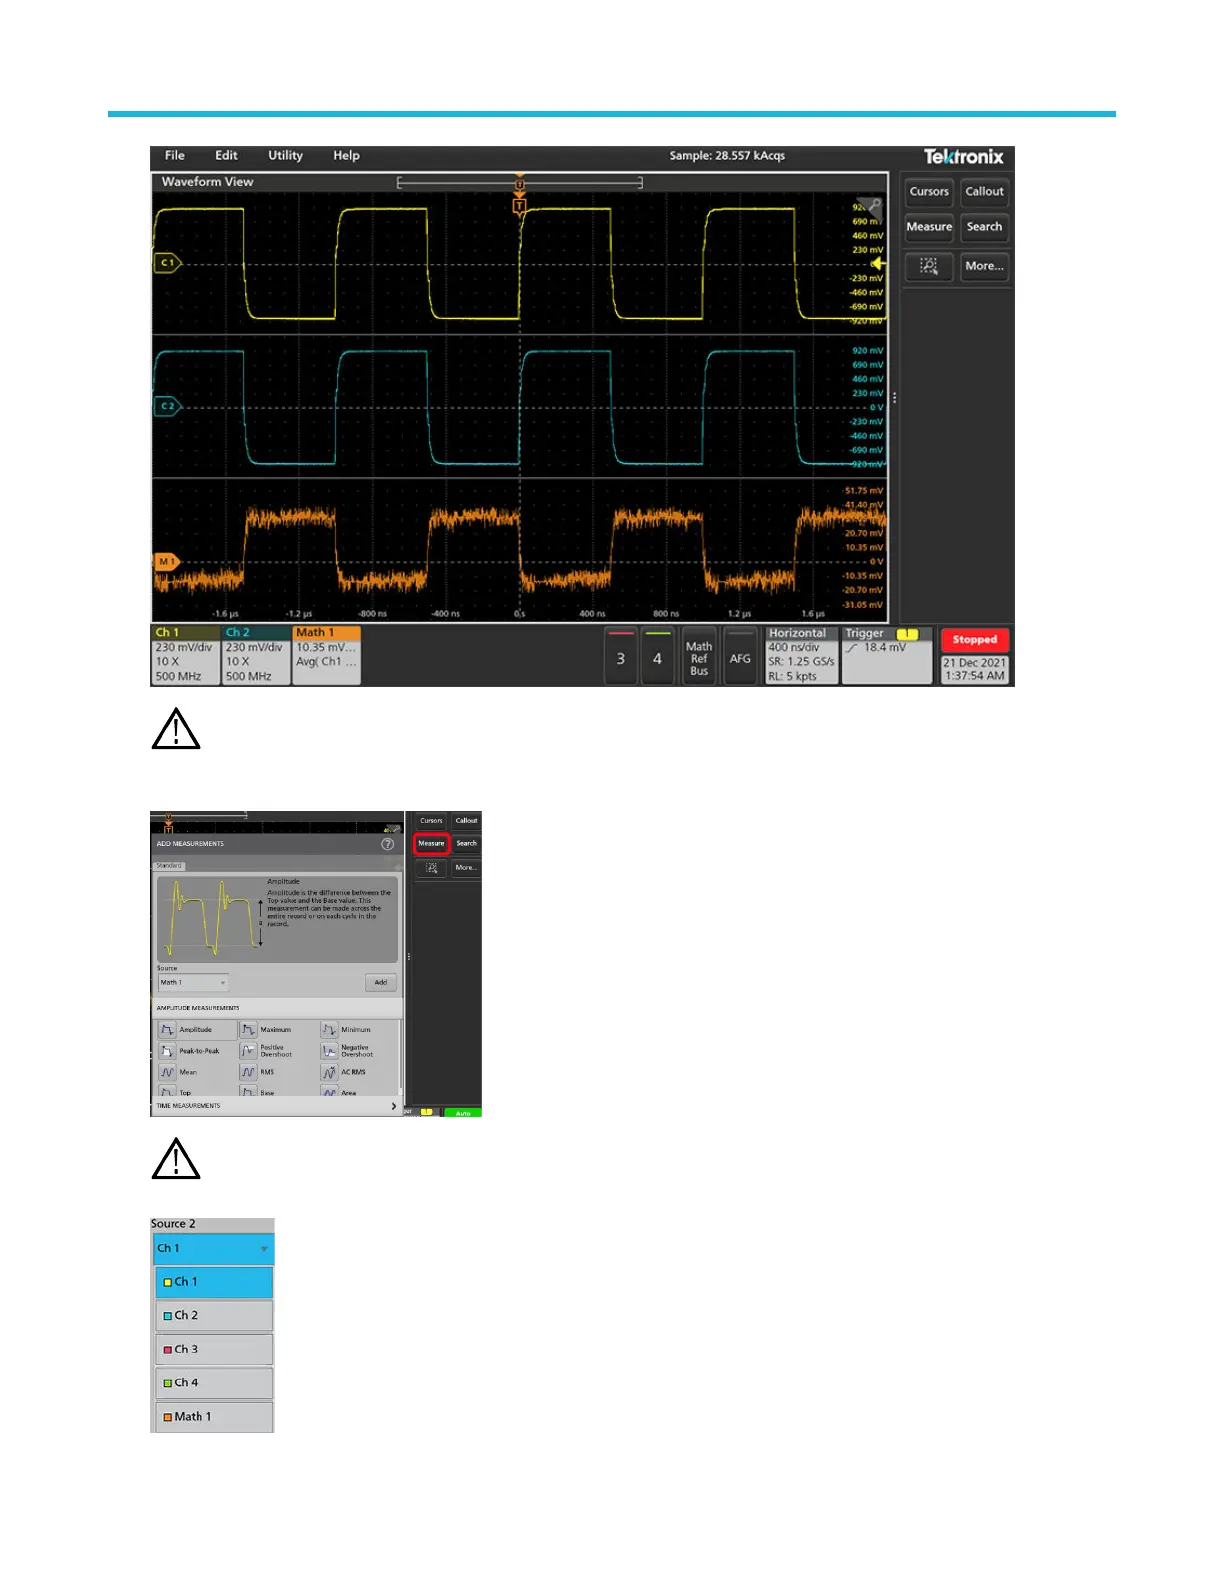Select the AC RMS measurement icon
The image size is (1224, 1584).
[x=329, y=1072]
